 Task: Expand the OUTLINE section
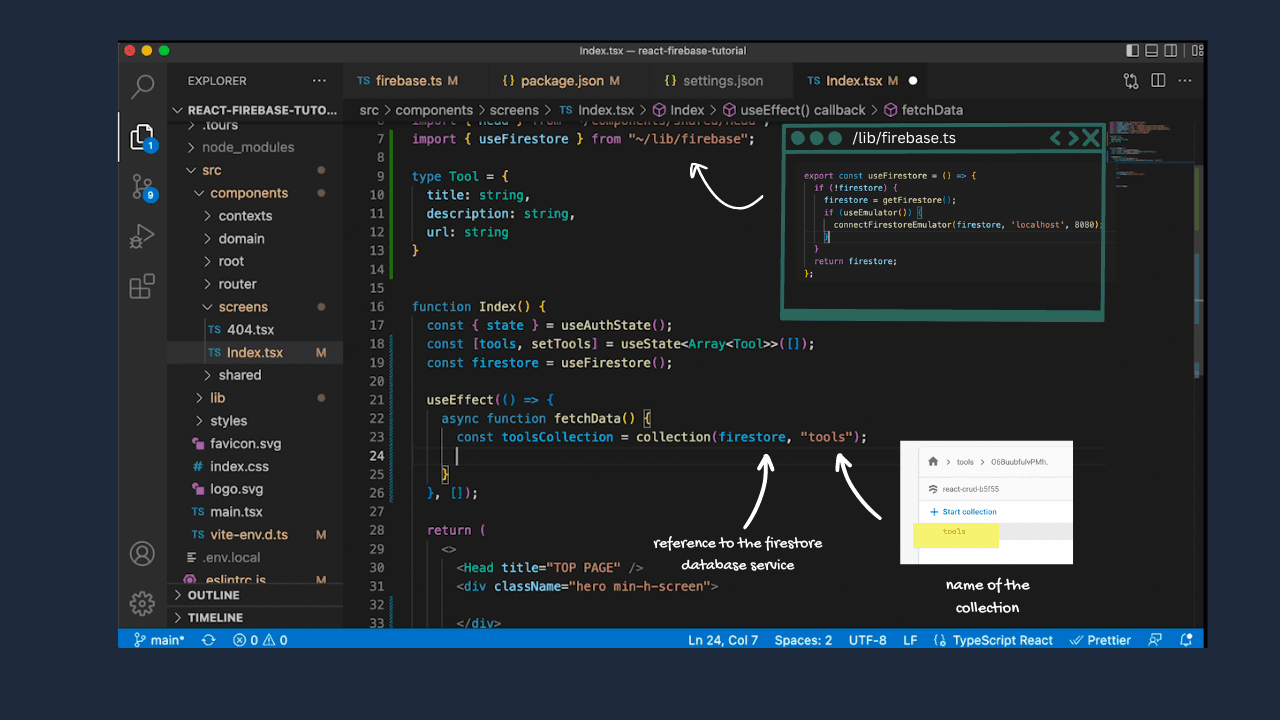[213, 595]
